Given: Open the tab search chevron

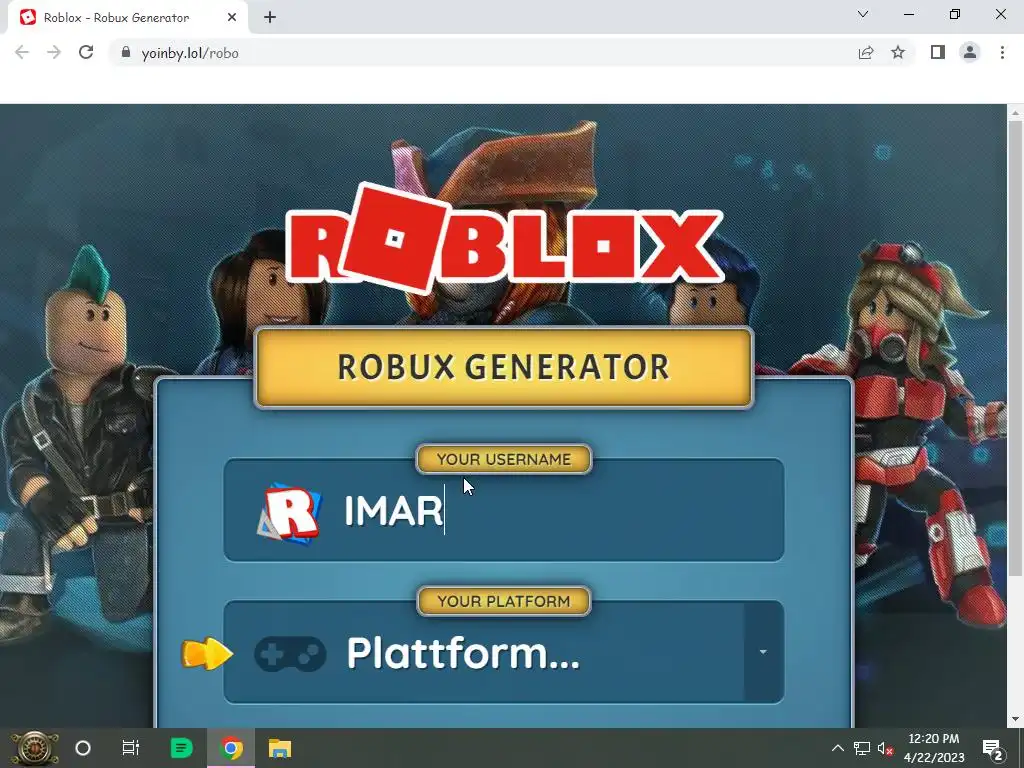Looking at the screenshot, I should 863,14.
